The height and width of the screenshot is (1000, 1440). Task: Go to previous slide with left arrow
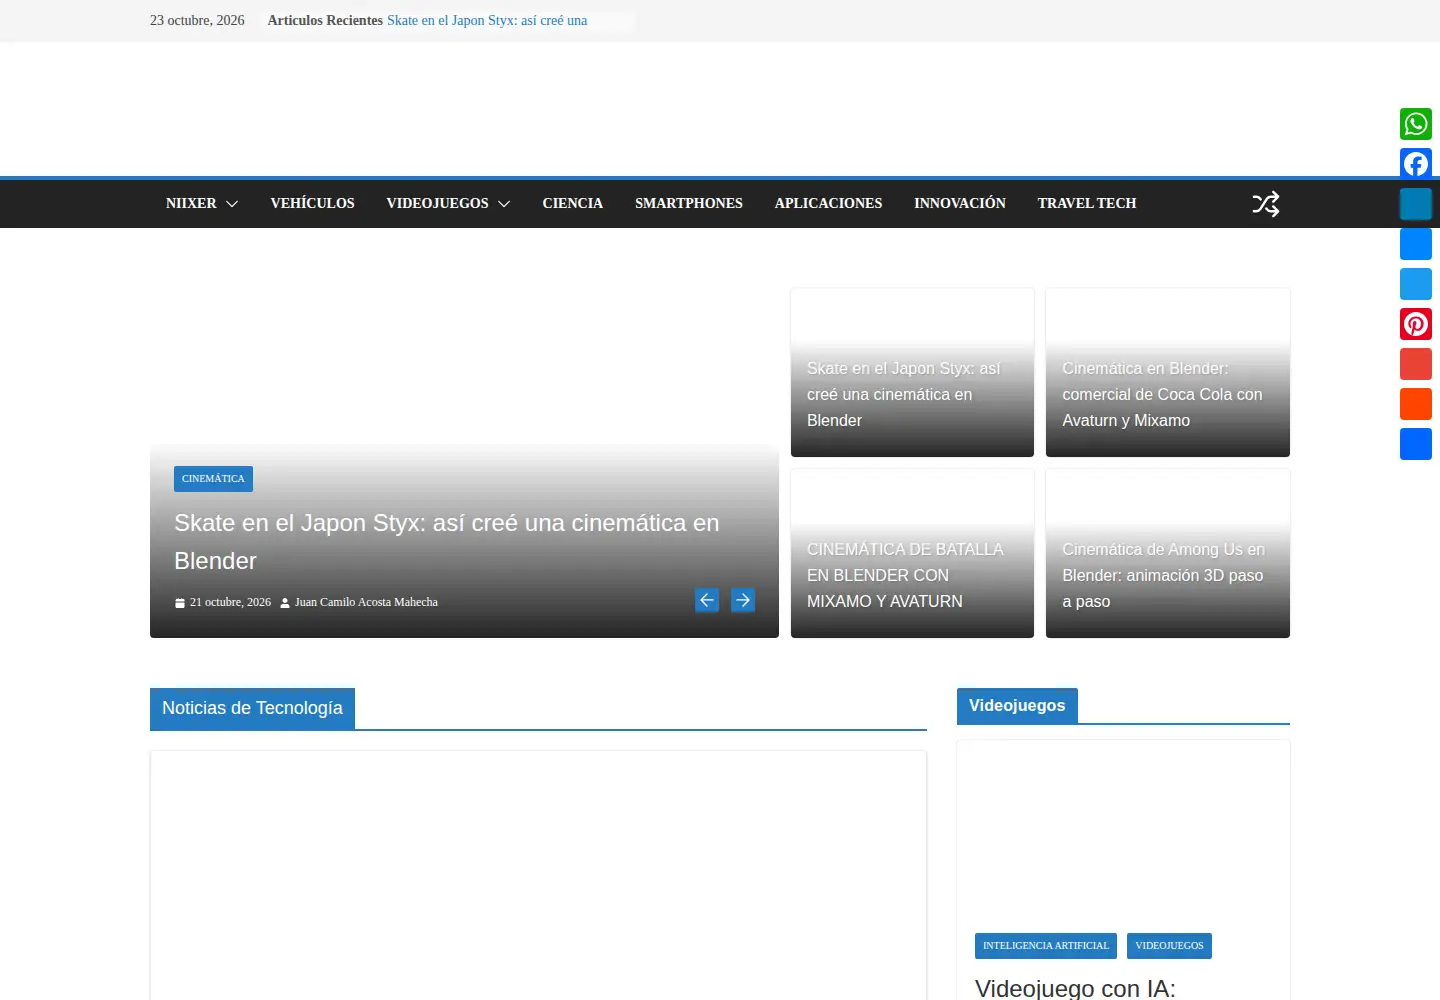pyautogui.click(x=707, y=600)
